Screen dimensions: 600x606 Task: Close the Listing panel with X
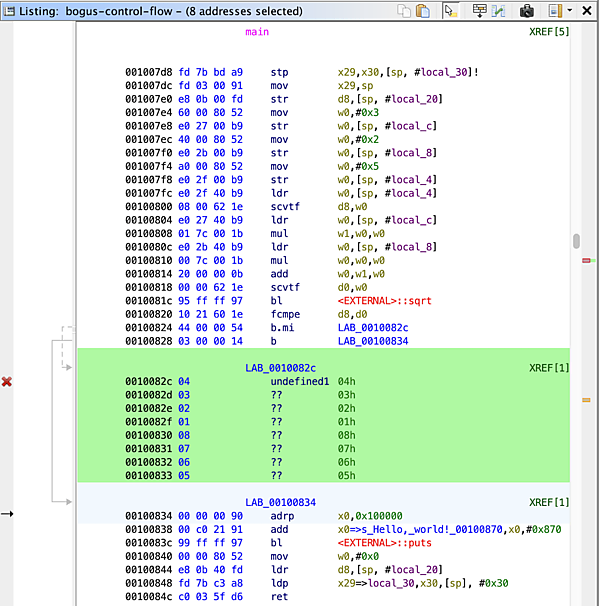(587, 10)
